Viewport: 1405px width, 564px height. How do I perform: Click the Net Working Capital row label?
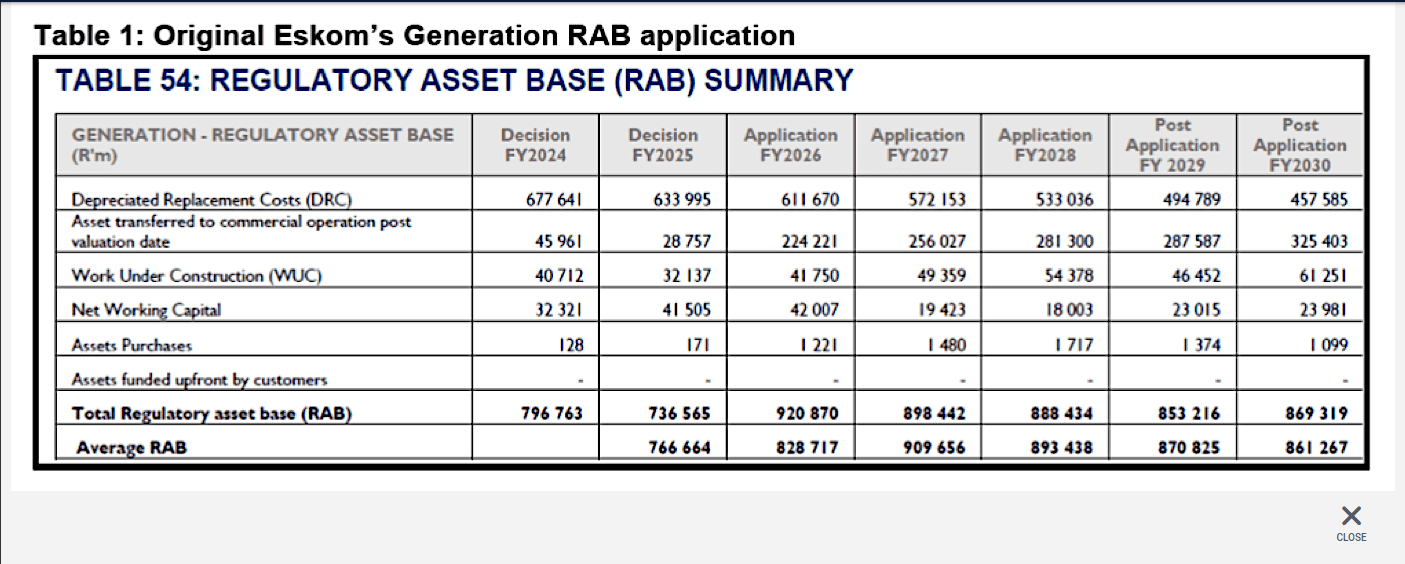click(146, 310)
